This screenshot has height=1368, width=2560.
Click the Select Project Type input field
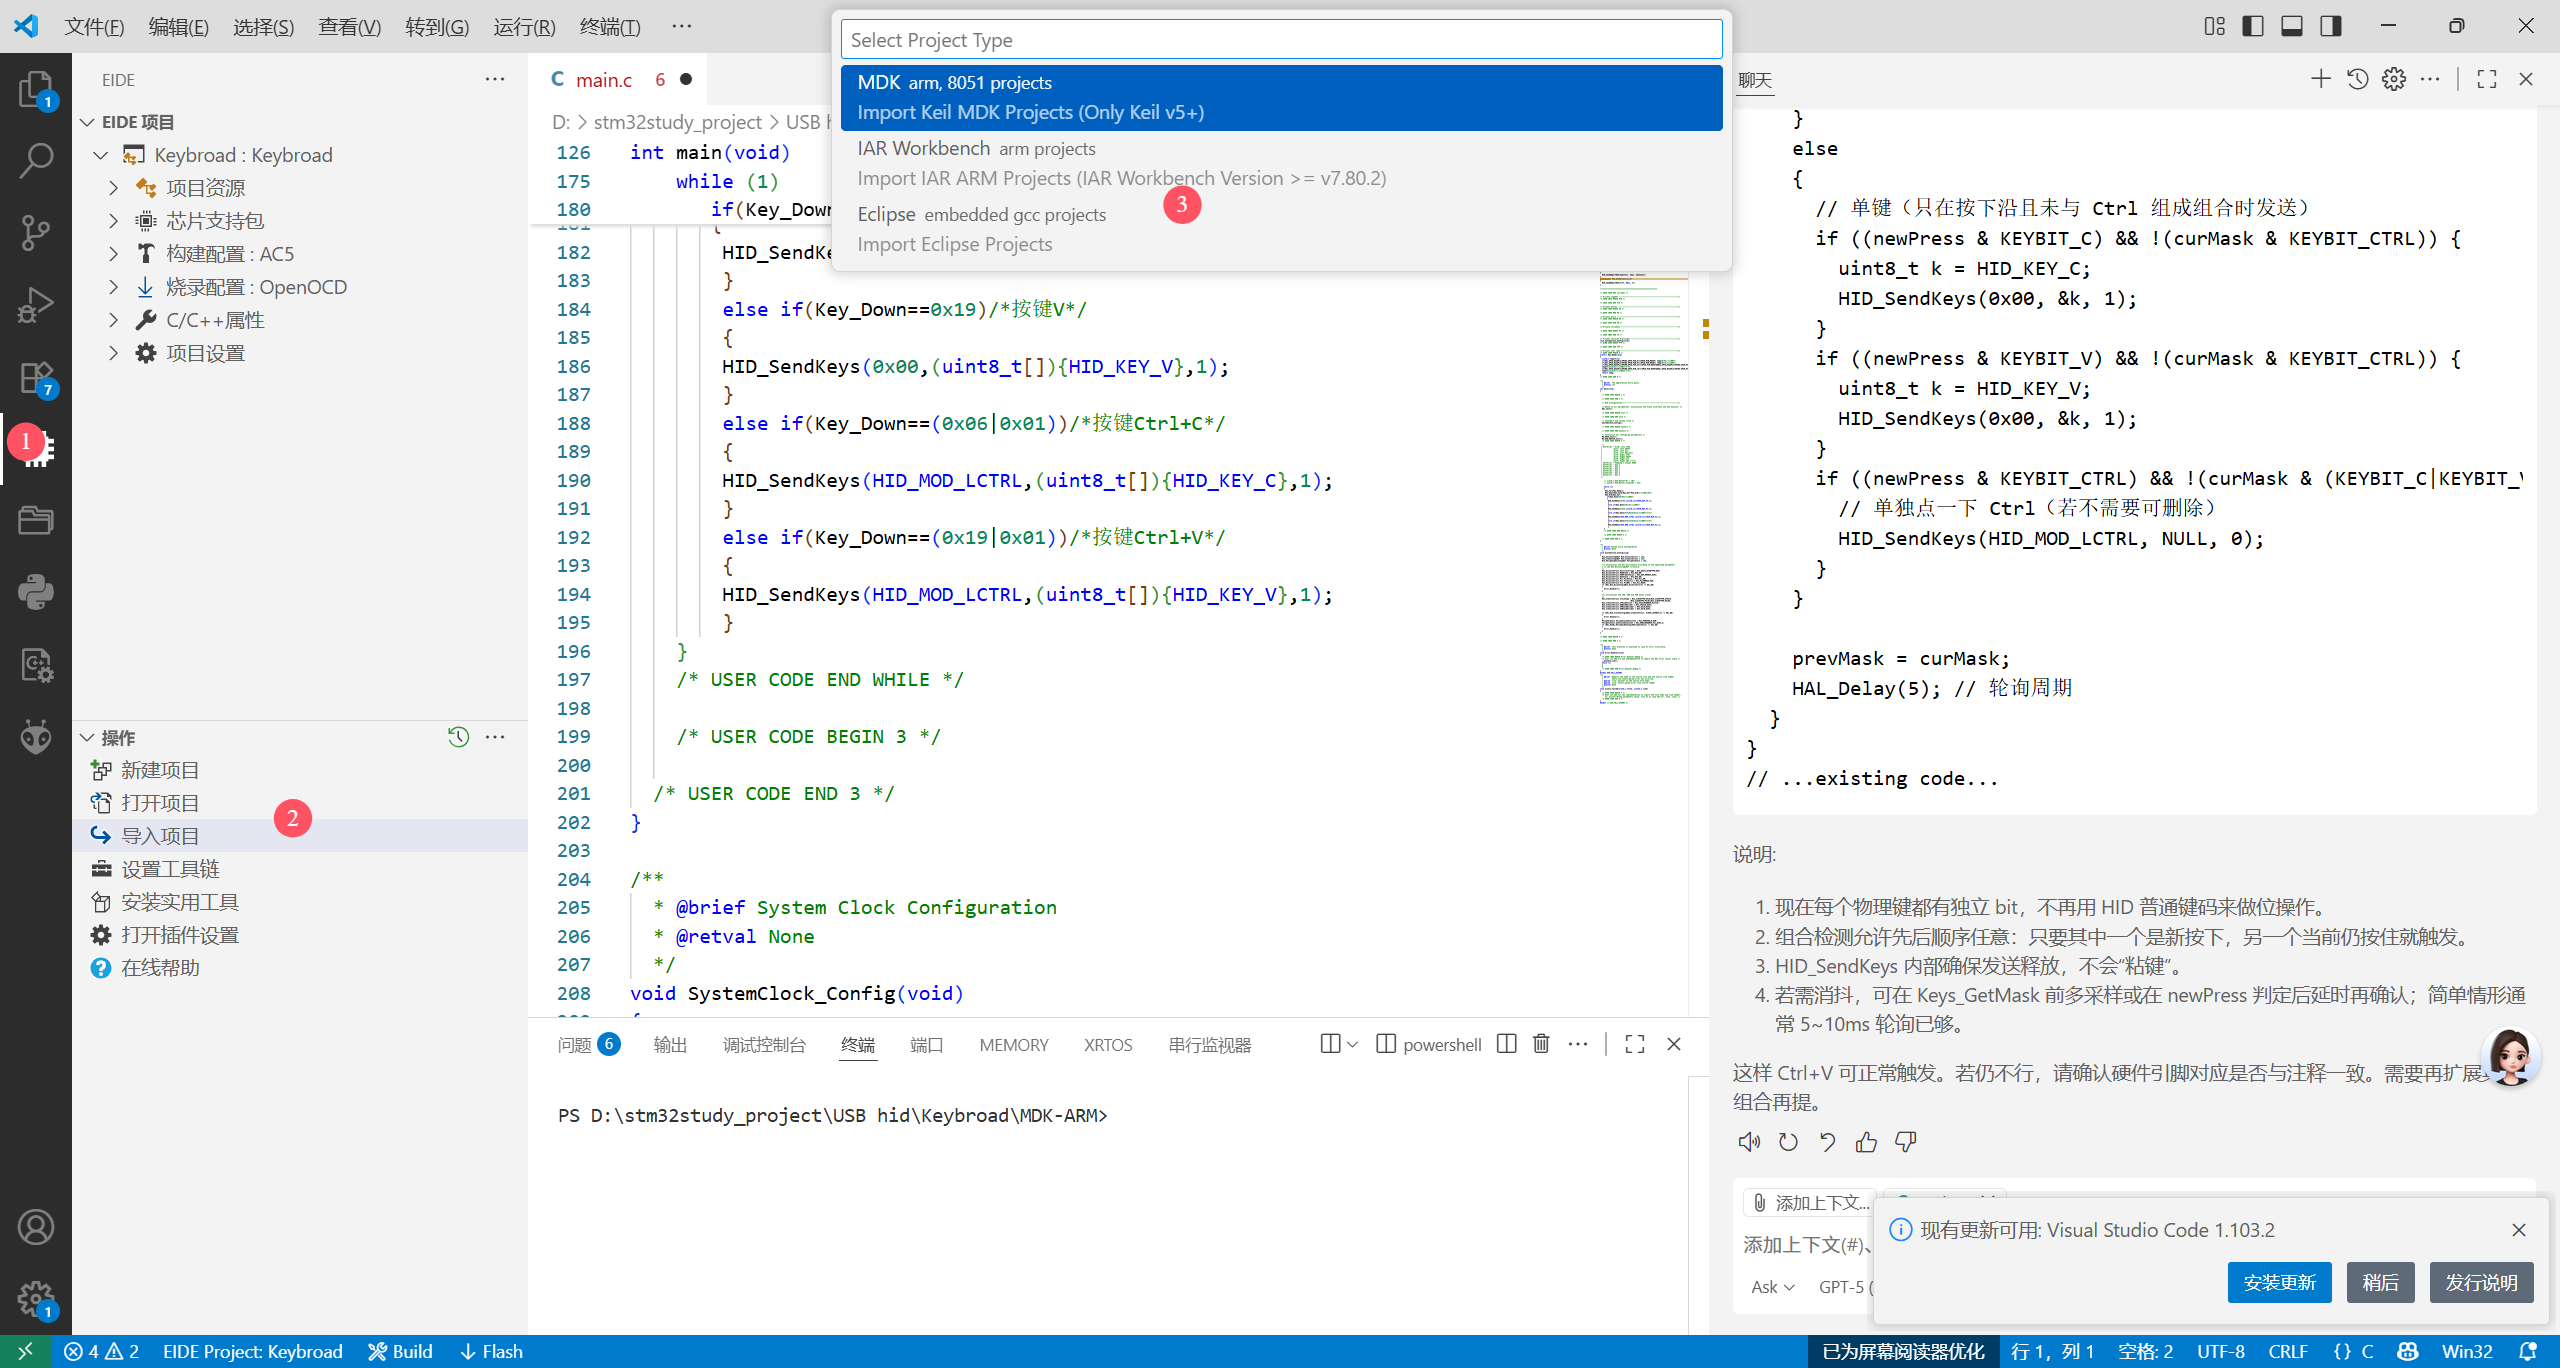click(x=1280, y=40)
